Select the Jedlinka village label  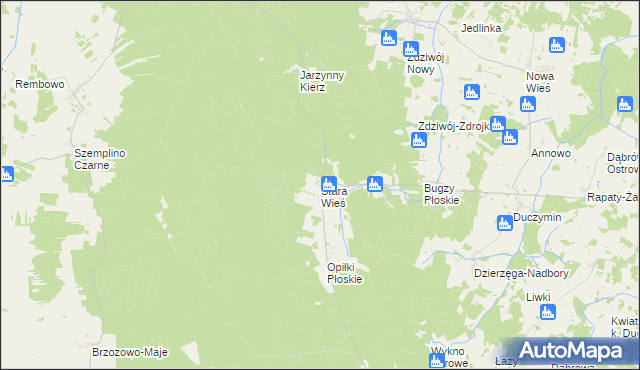pyautogui.click(x=481, y=28)
